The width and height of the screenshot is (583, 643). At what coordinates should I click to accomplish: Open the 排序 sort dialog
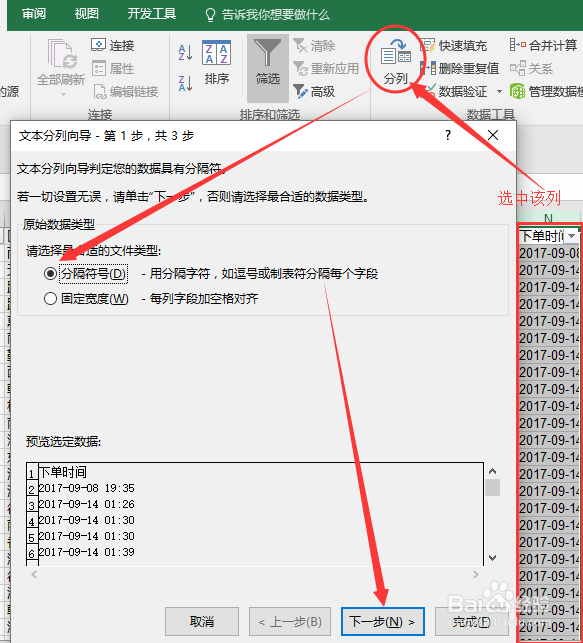pos(216,62)
